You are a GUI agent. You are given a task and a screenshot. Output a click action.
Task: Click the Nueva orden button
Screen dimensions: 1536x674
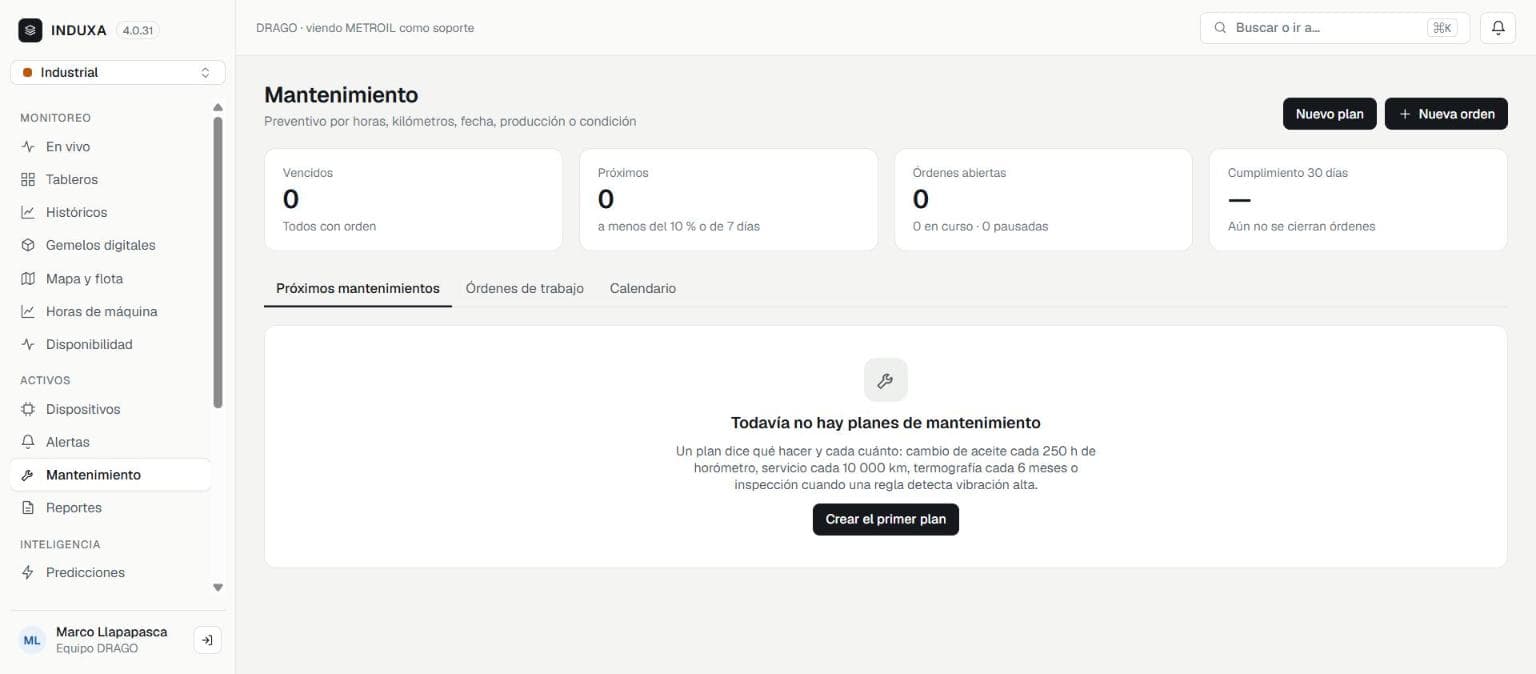[x=1446, y=114]
